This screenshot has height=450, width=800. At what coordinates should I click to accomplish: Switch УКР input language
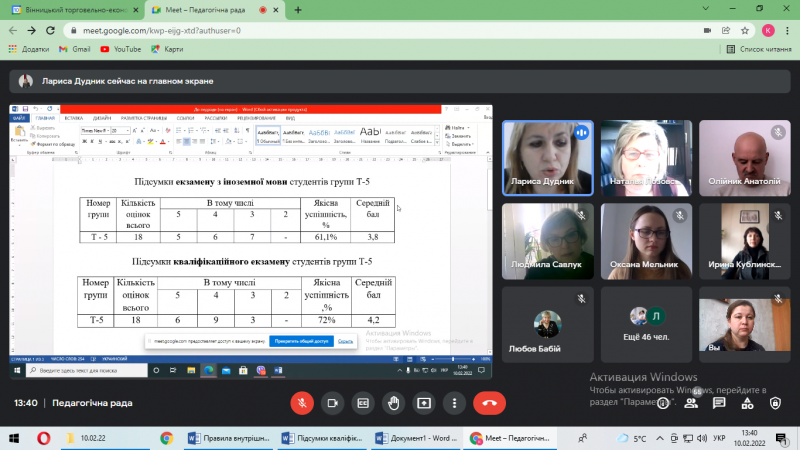[719, 438]
